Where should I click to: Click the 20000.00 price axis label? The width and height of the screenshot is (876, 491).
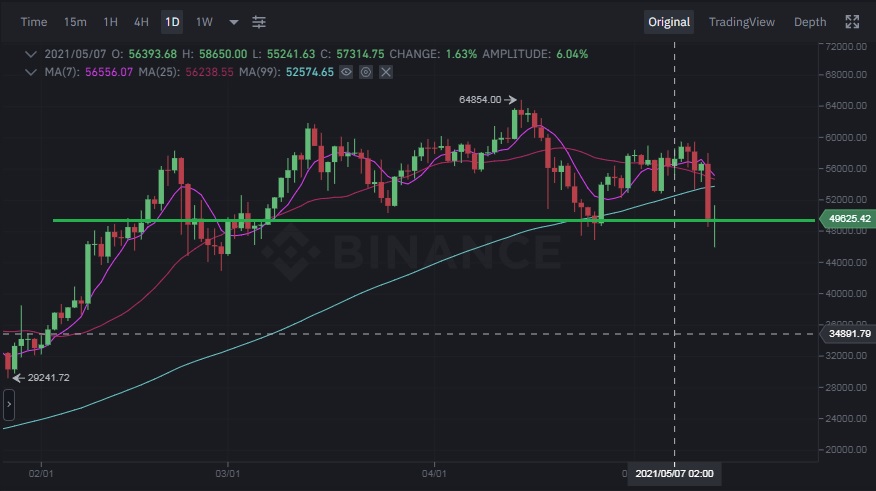(x=846, y=450)
